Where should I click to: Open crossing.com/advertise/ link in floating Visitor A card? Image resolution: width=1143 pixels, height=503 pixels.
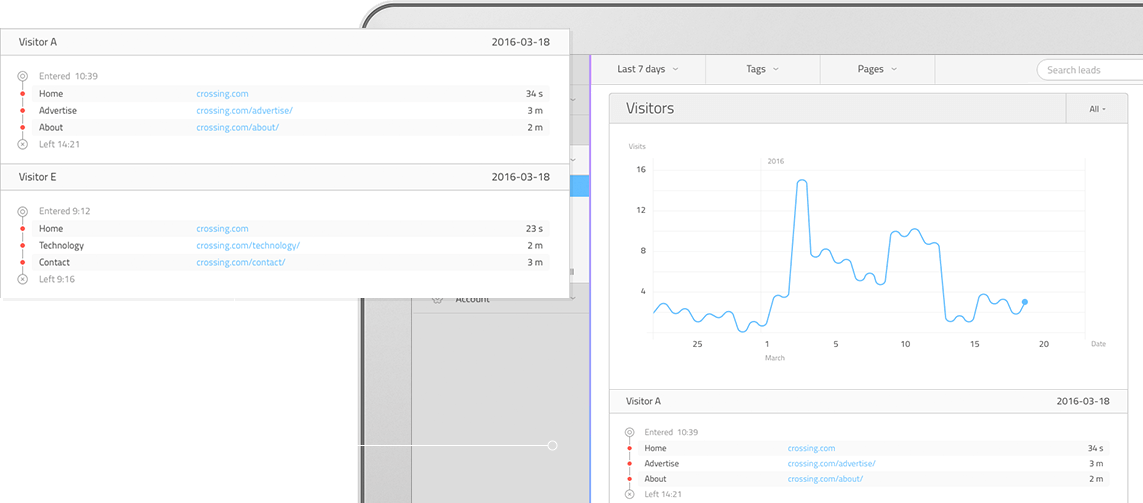[244, 111]
